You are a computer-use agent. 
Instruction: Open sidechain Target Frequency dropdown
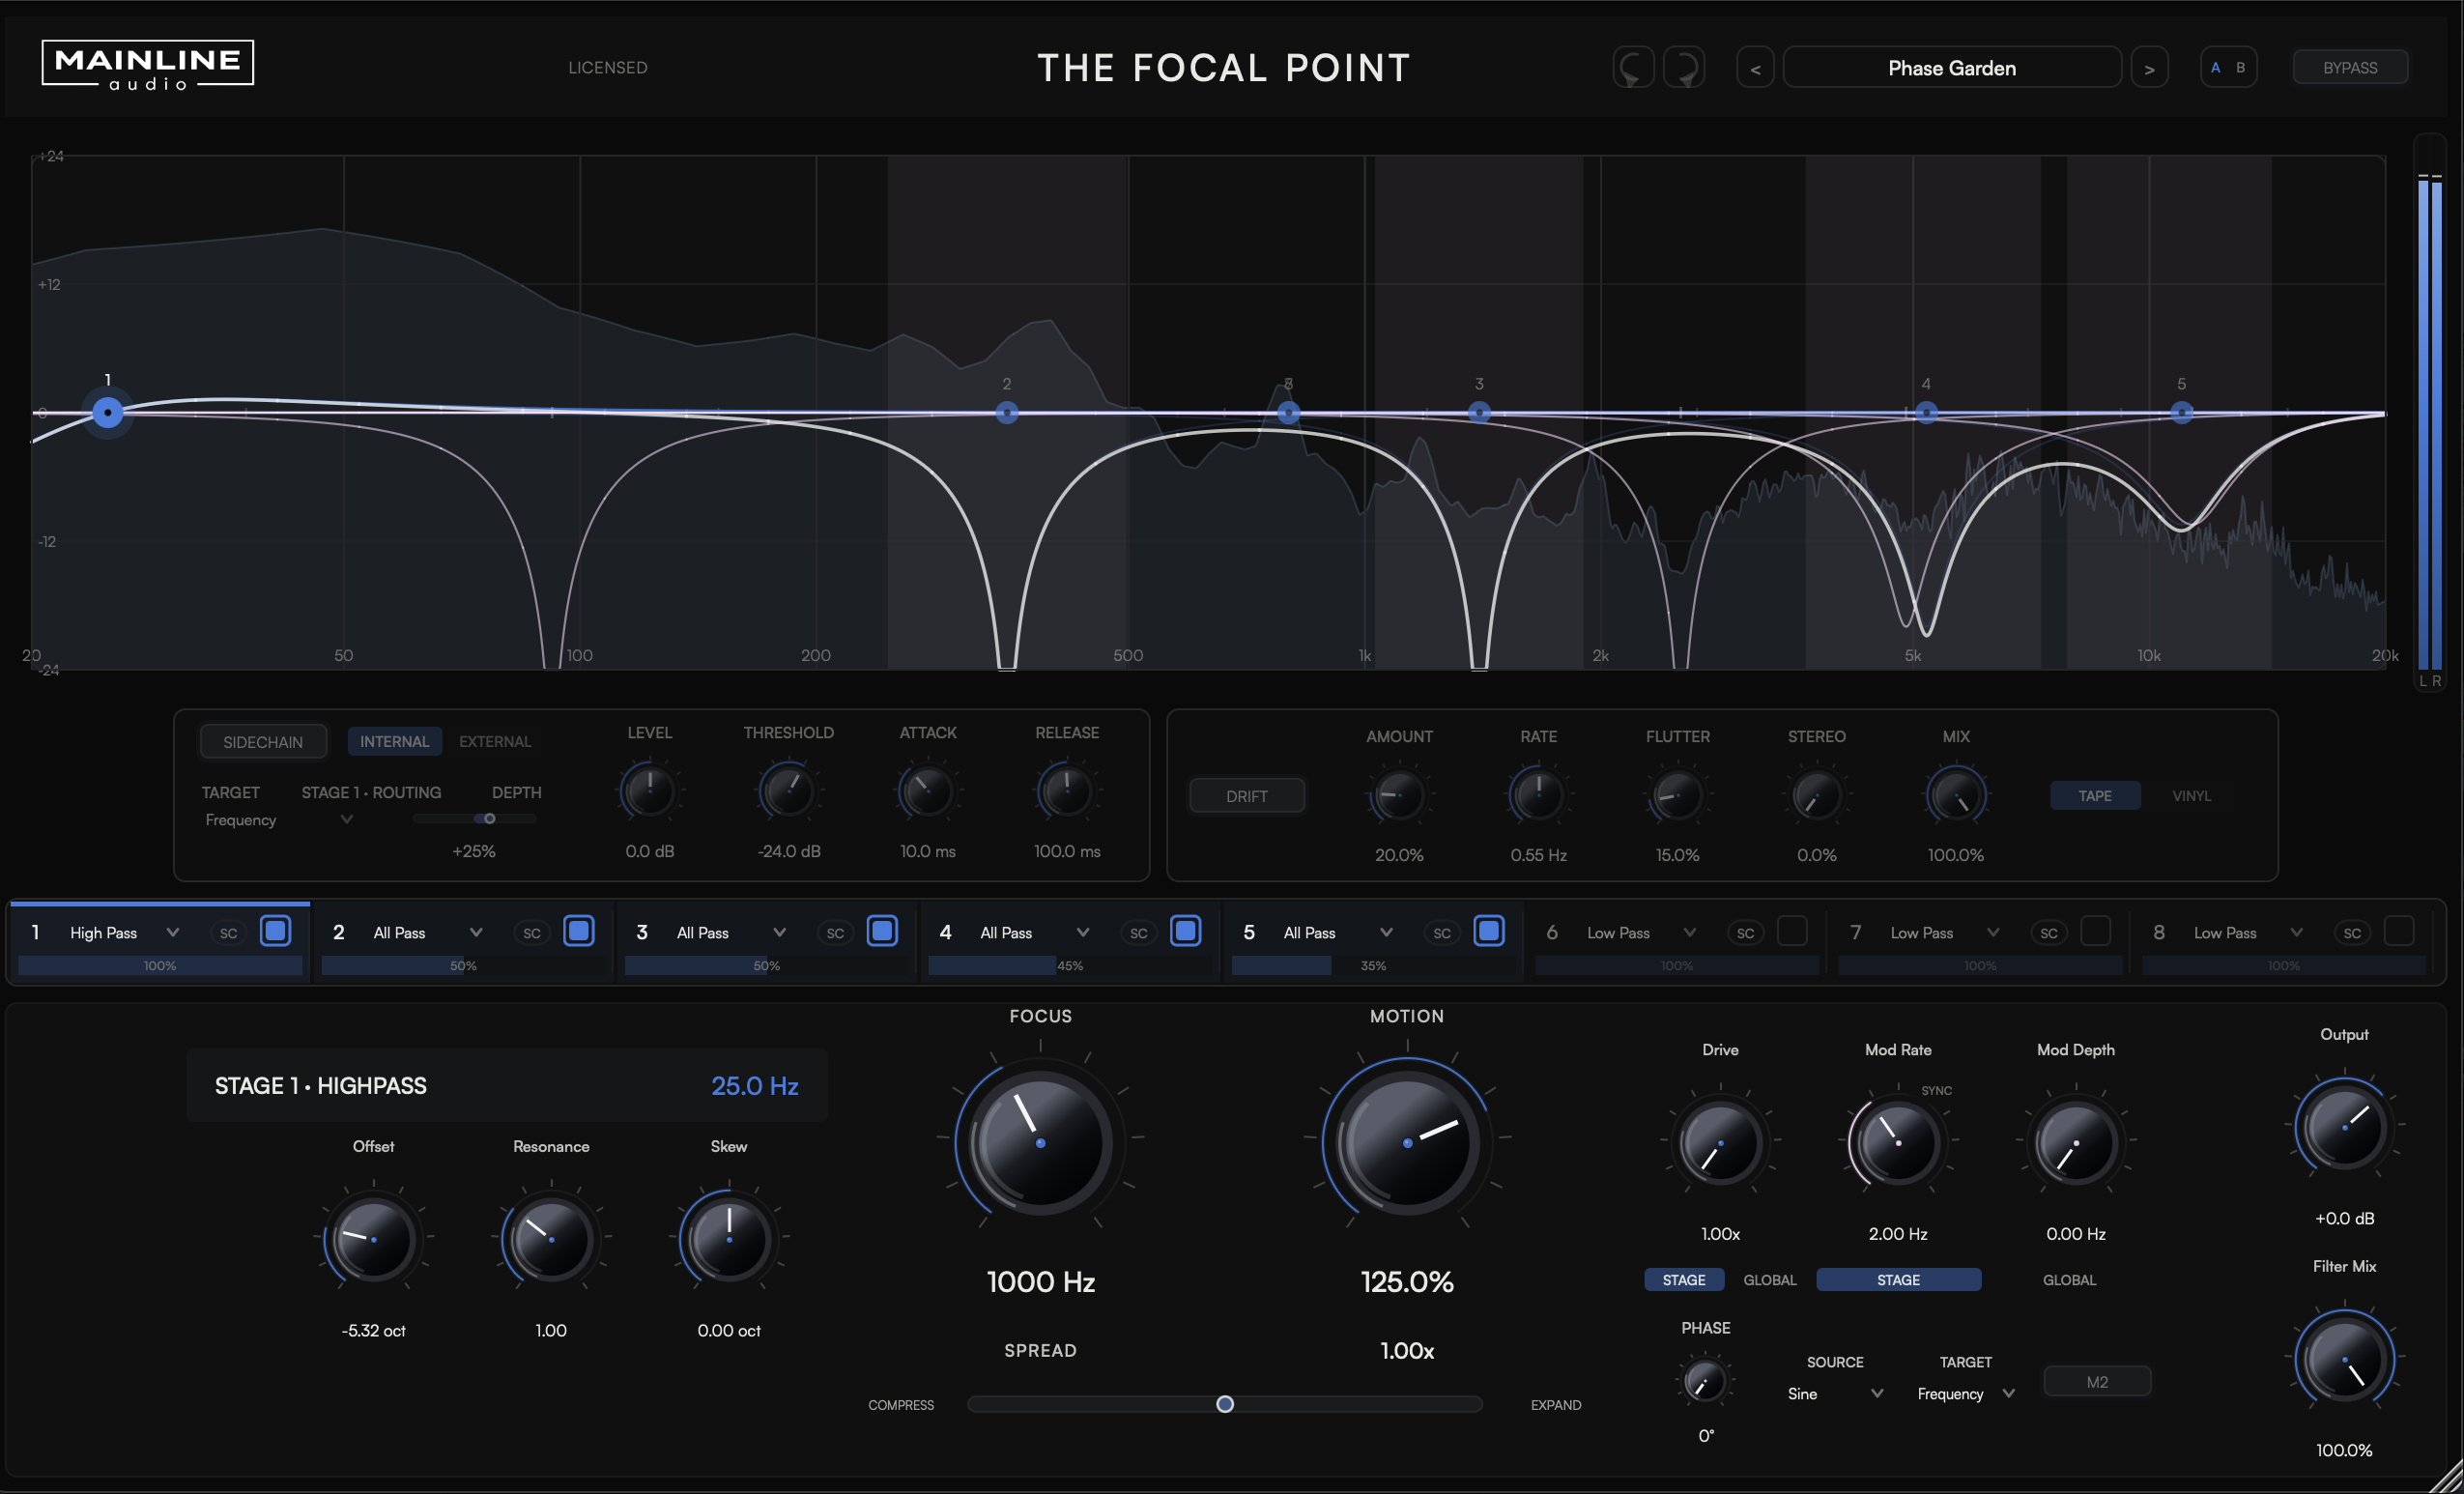click(278, 820)
